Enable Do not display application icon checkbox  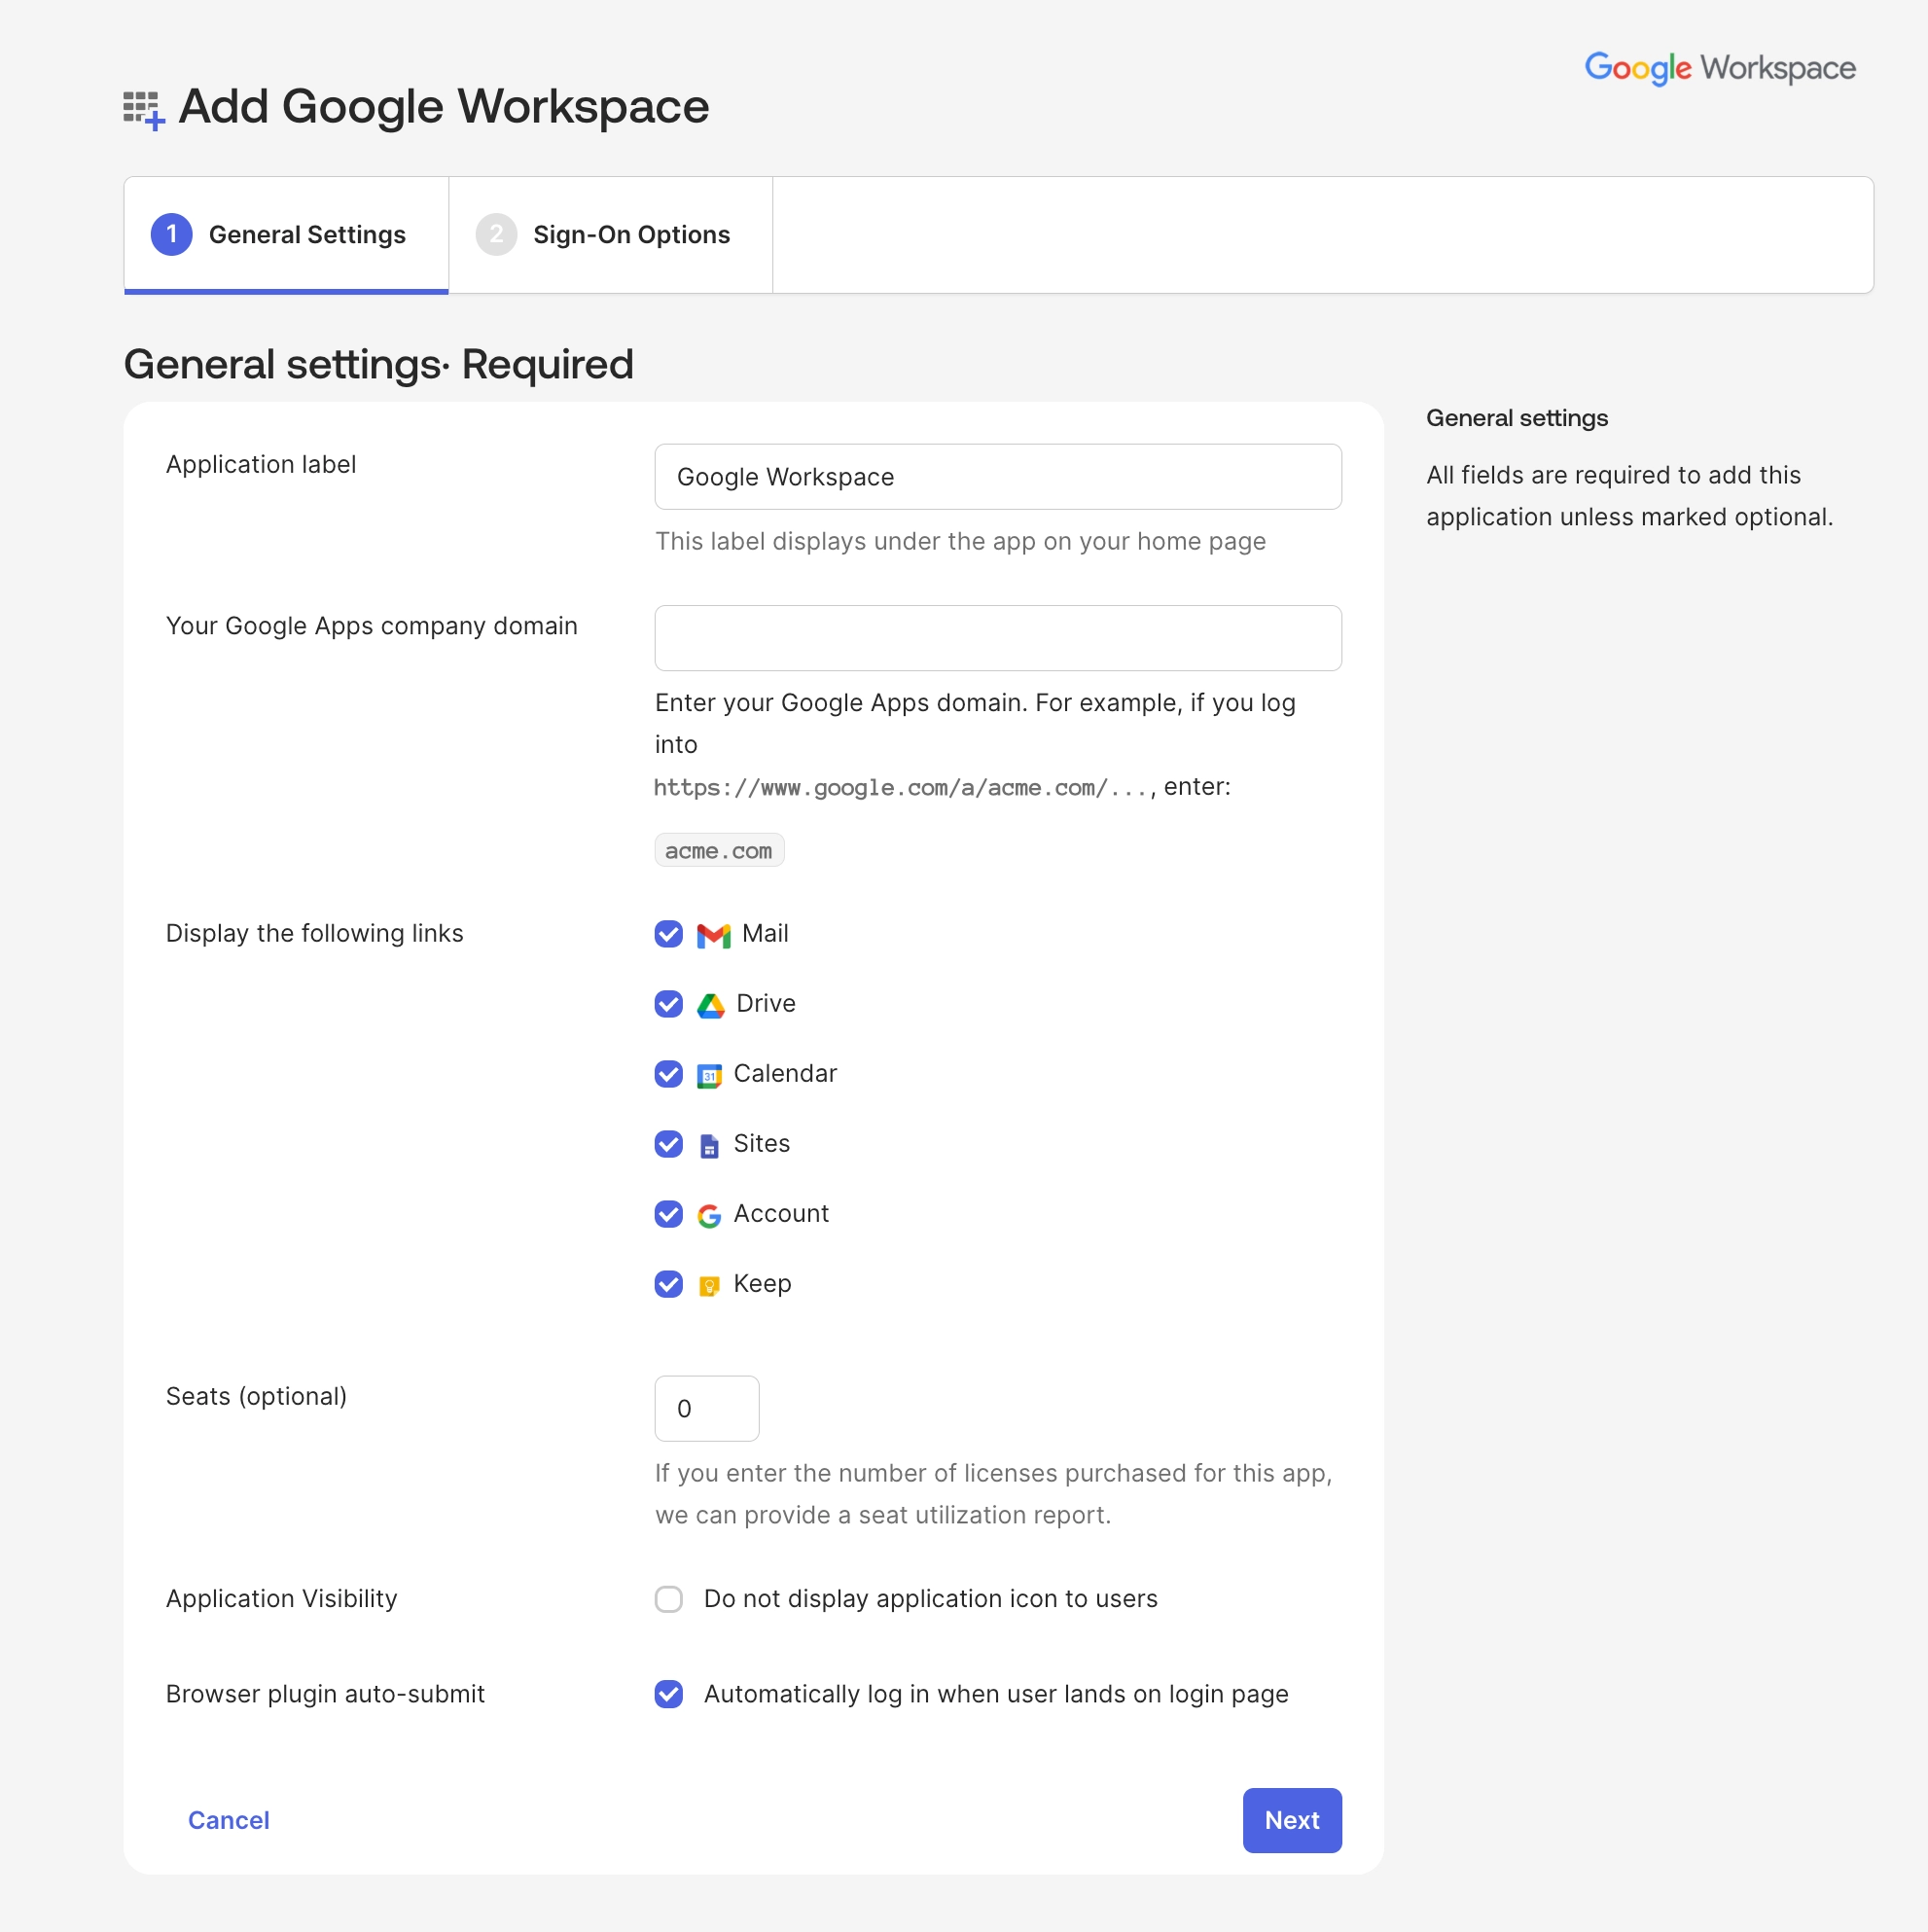(668, 1599)
